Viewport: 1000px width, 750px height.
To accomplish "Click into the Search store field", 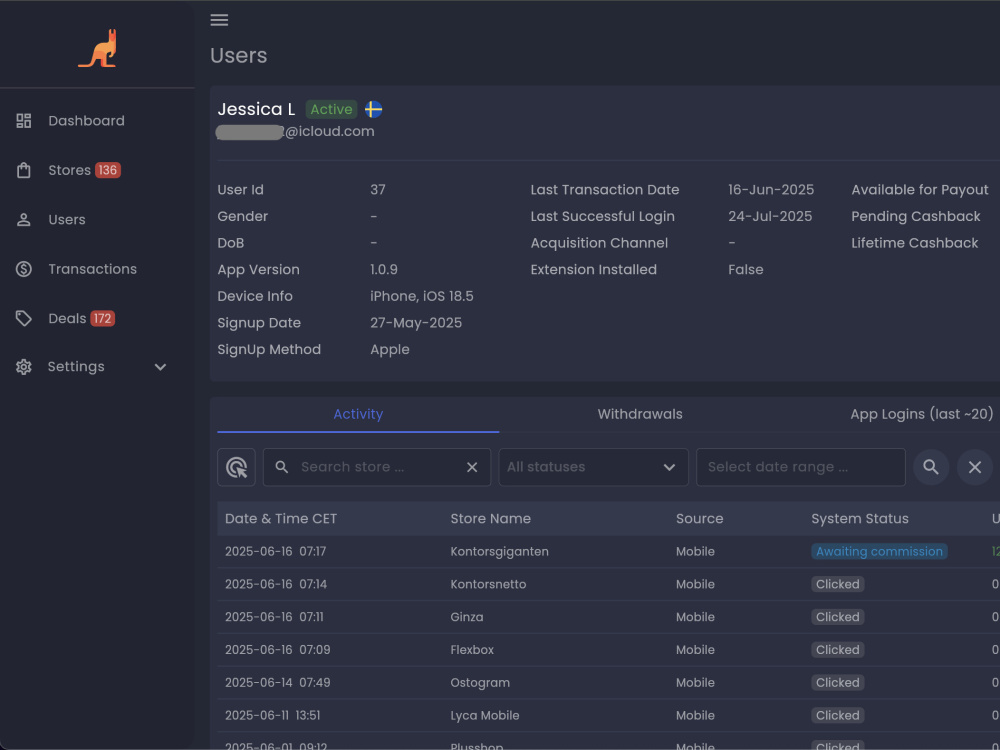I will (x=376, y=467).
